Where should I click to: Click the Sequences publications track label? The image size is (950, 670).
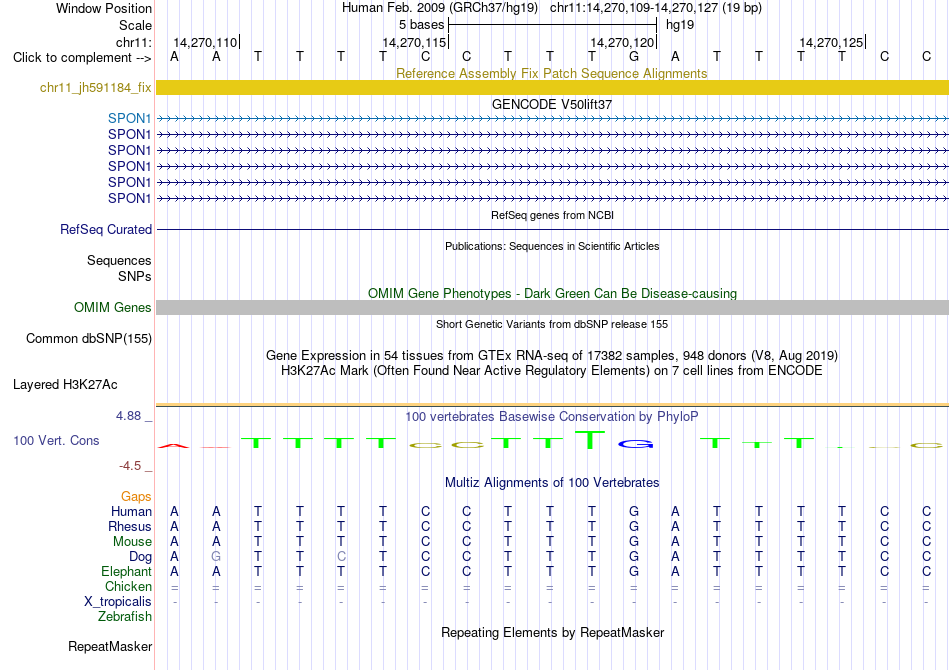[x=119, y=260]
